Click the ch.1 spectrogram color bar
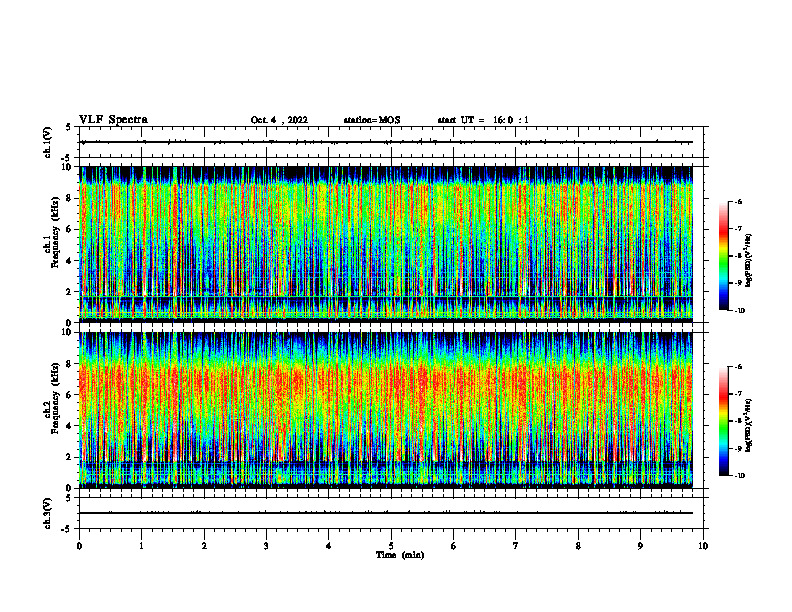 (723, 256)
